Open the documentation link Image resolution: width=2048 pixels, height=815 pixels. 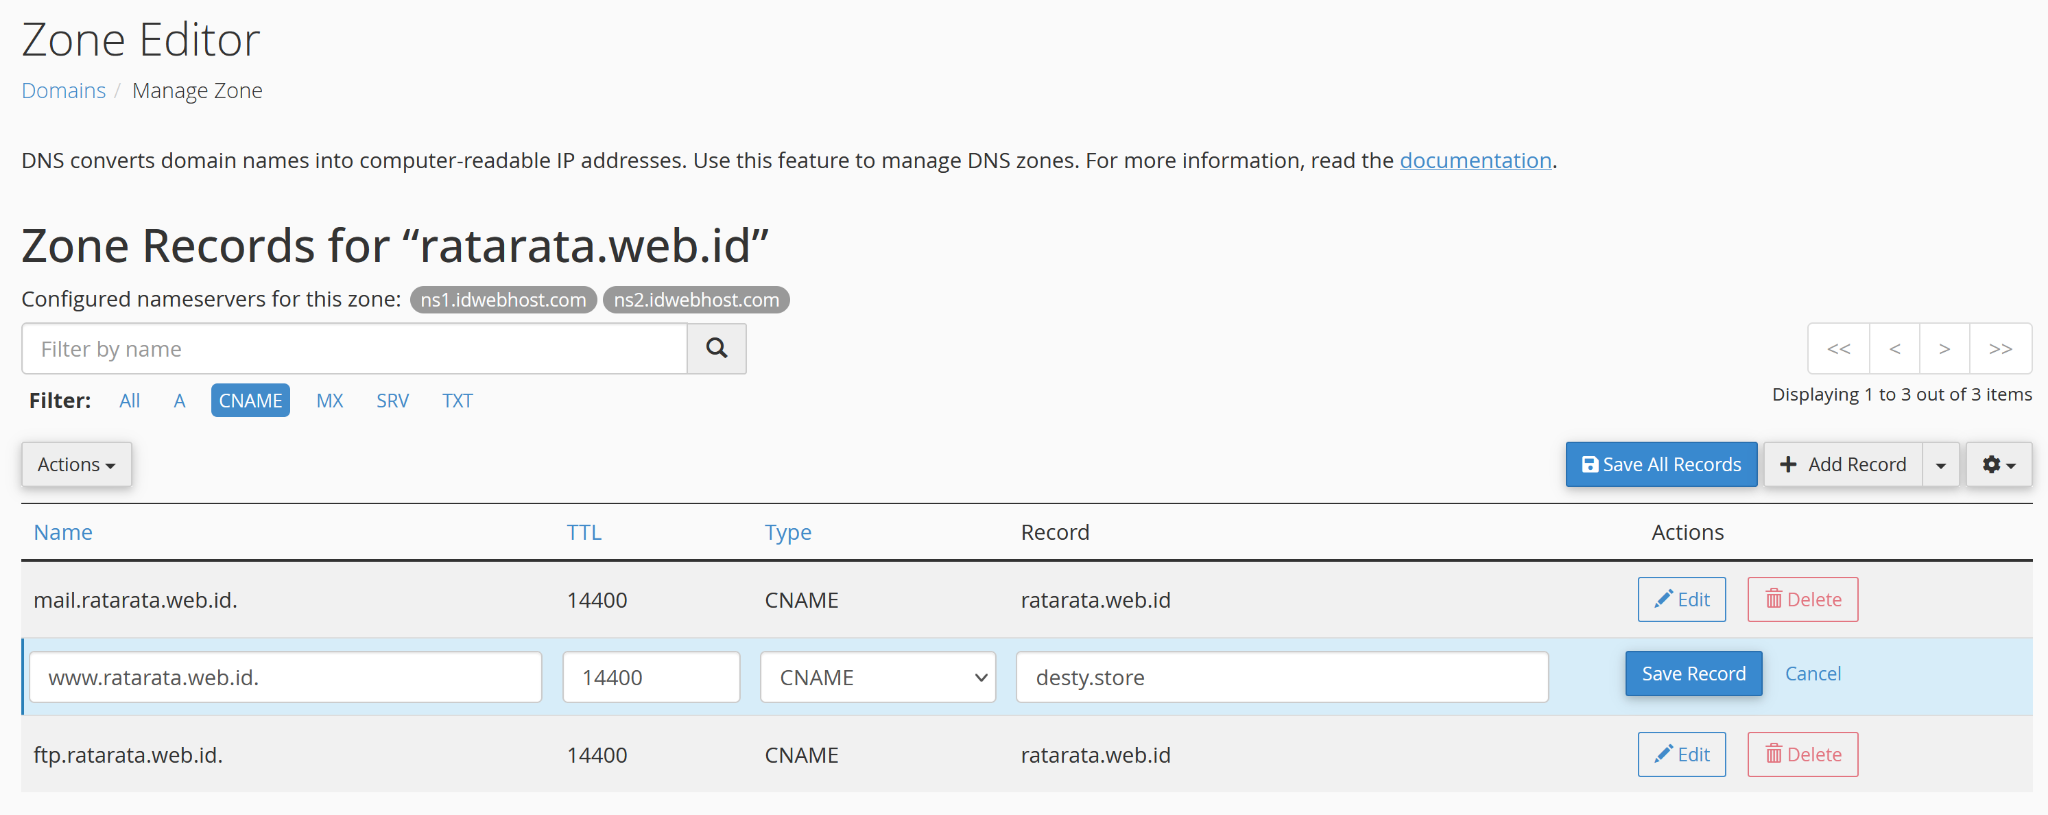coord(1475,161)
